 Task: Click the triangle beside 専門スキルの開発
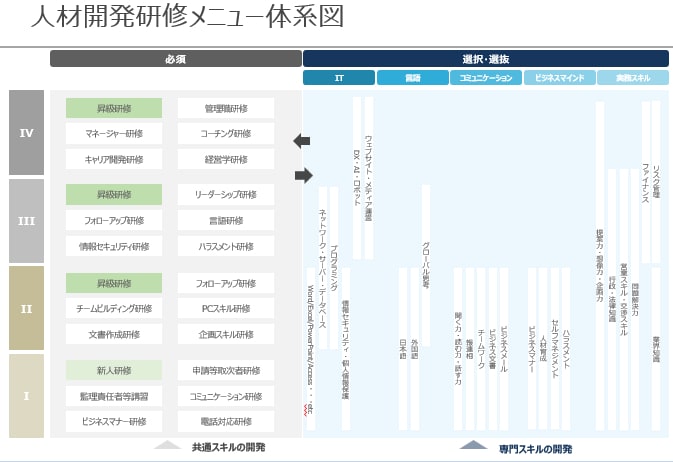473,445
